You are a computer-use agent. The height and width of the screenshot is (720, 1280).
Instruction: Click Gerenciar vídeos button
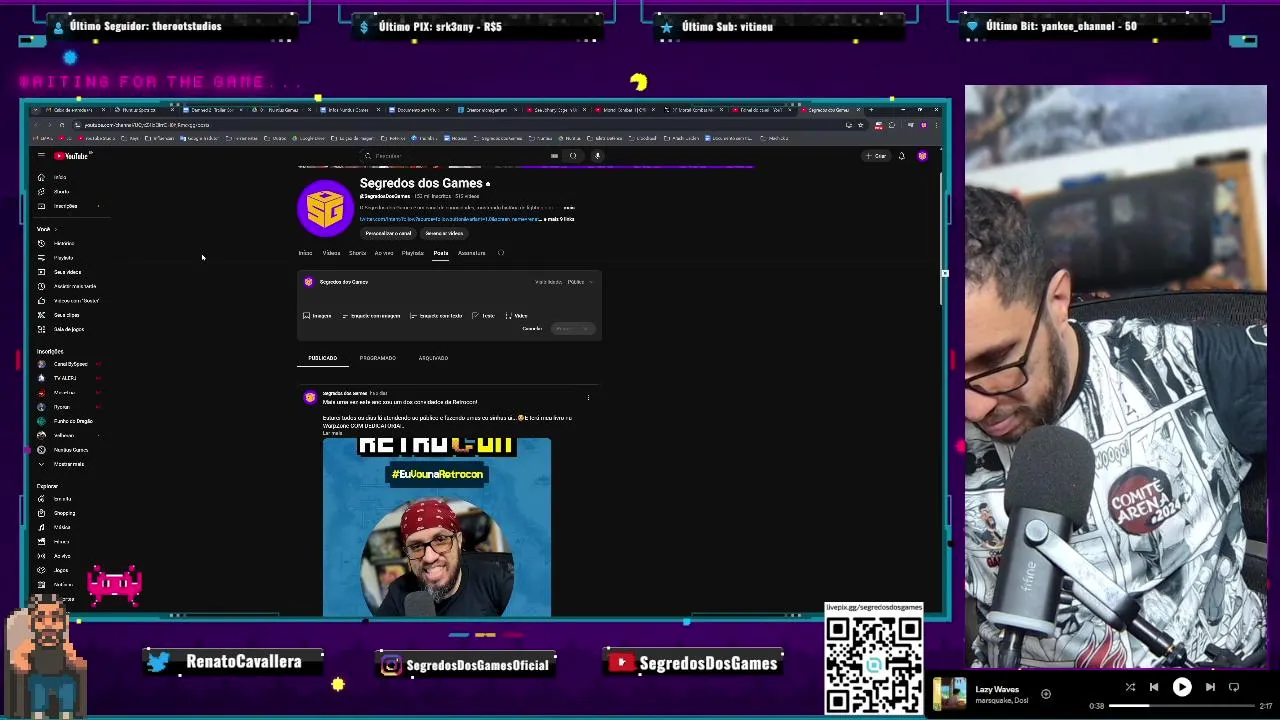point(444,233)
